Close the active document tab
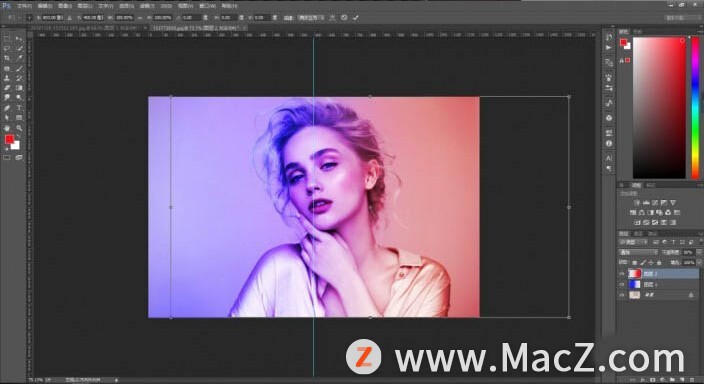The width and height of the screenshot is (704, 384). tap(245, 28)
